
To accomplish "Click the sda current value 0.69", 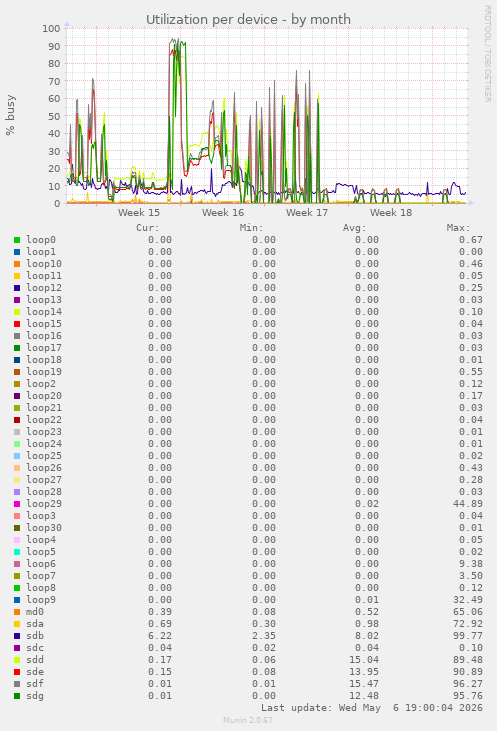I will tap(160, 624).
